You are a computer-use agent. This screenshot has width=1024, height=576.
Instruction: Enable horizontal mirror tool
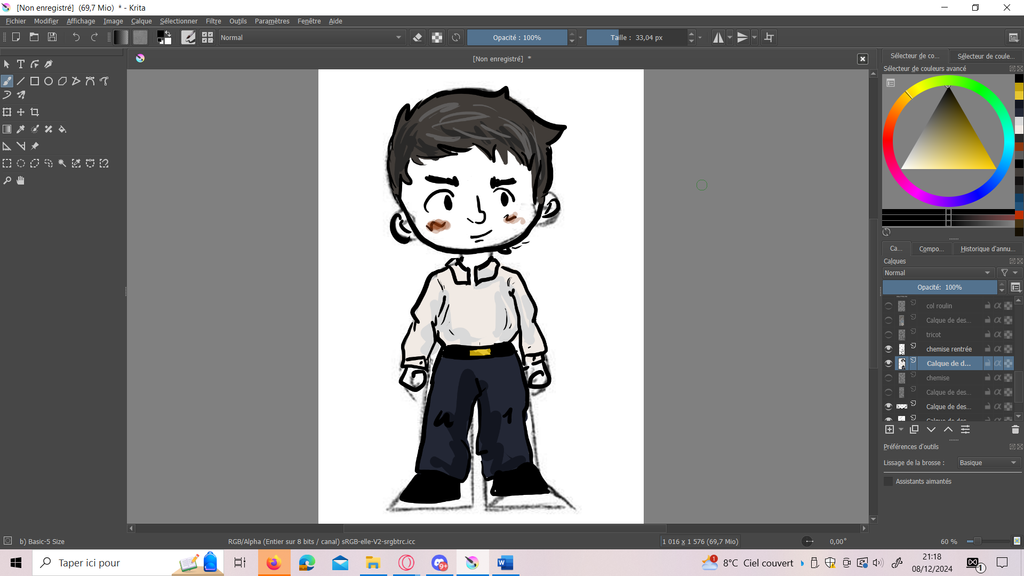point(717,37)
